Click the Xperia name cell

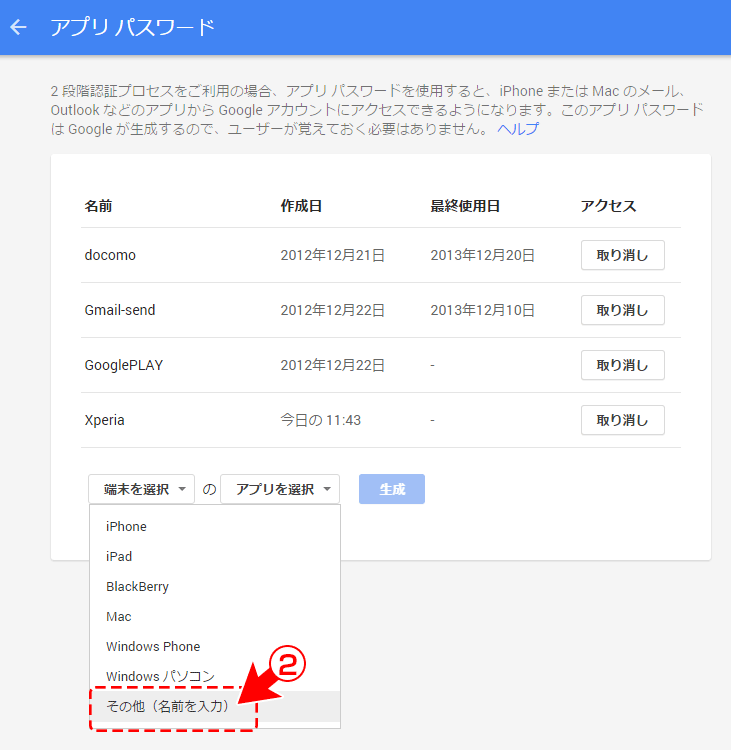coord(104,420)
